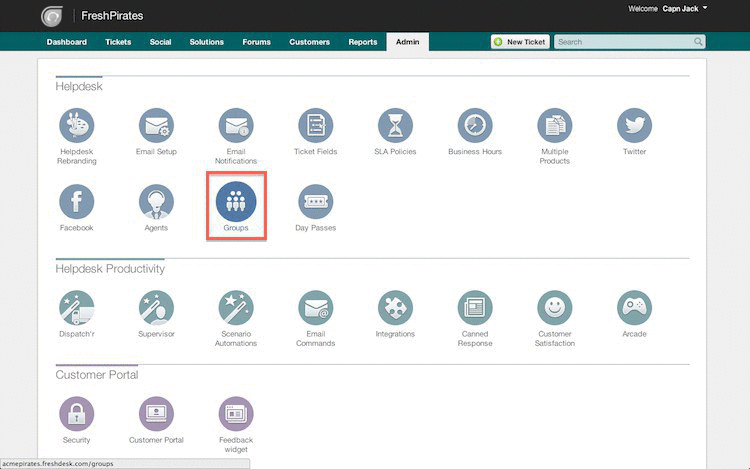Open the Ticket Fields icon

[x=316, y=125]
